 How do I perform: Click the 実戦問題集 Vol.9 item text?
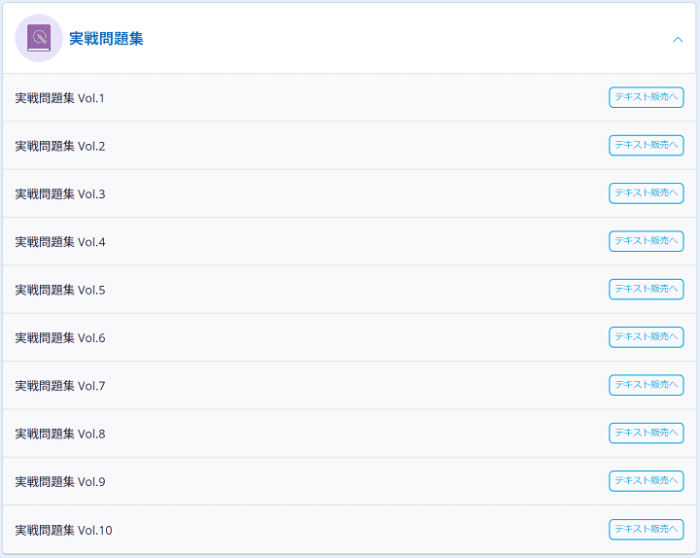click(x=60, y=482)
